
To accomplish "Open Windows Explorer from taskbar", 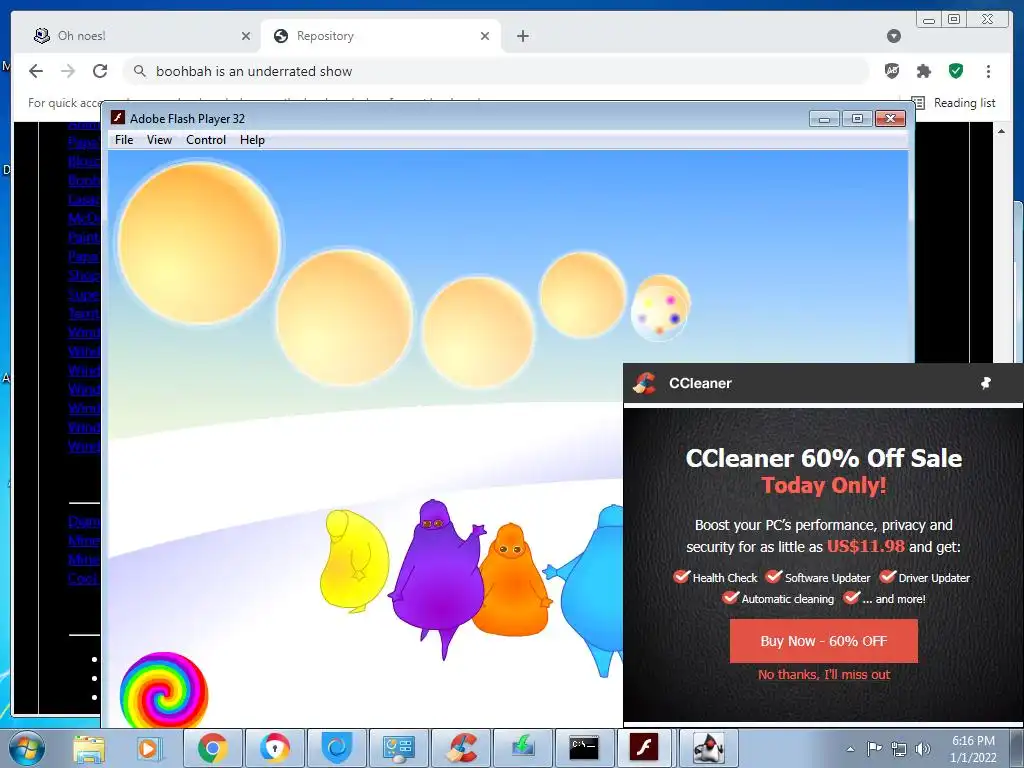I will 88,748.
